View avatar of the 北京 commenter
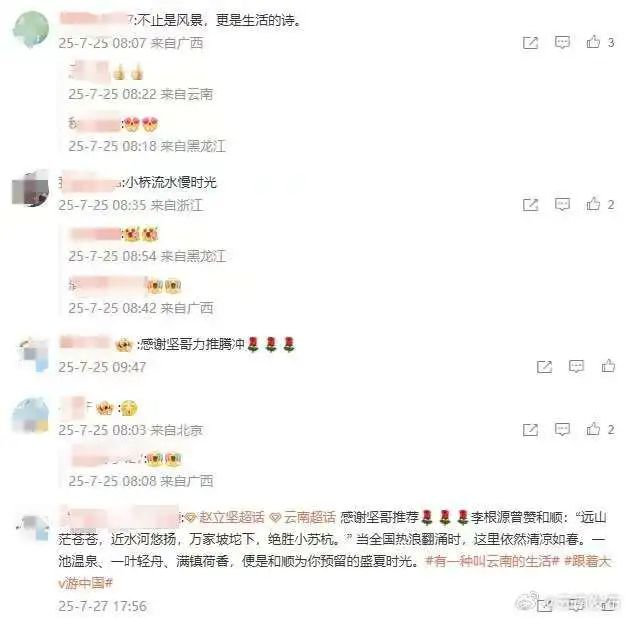Screen dimensions: 628x618 30,415
